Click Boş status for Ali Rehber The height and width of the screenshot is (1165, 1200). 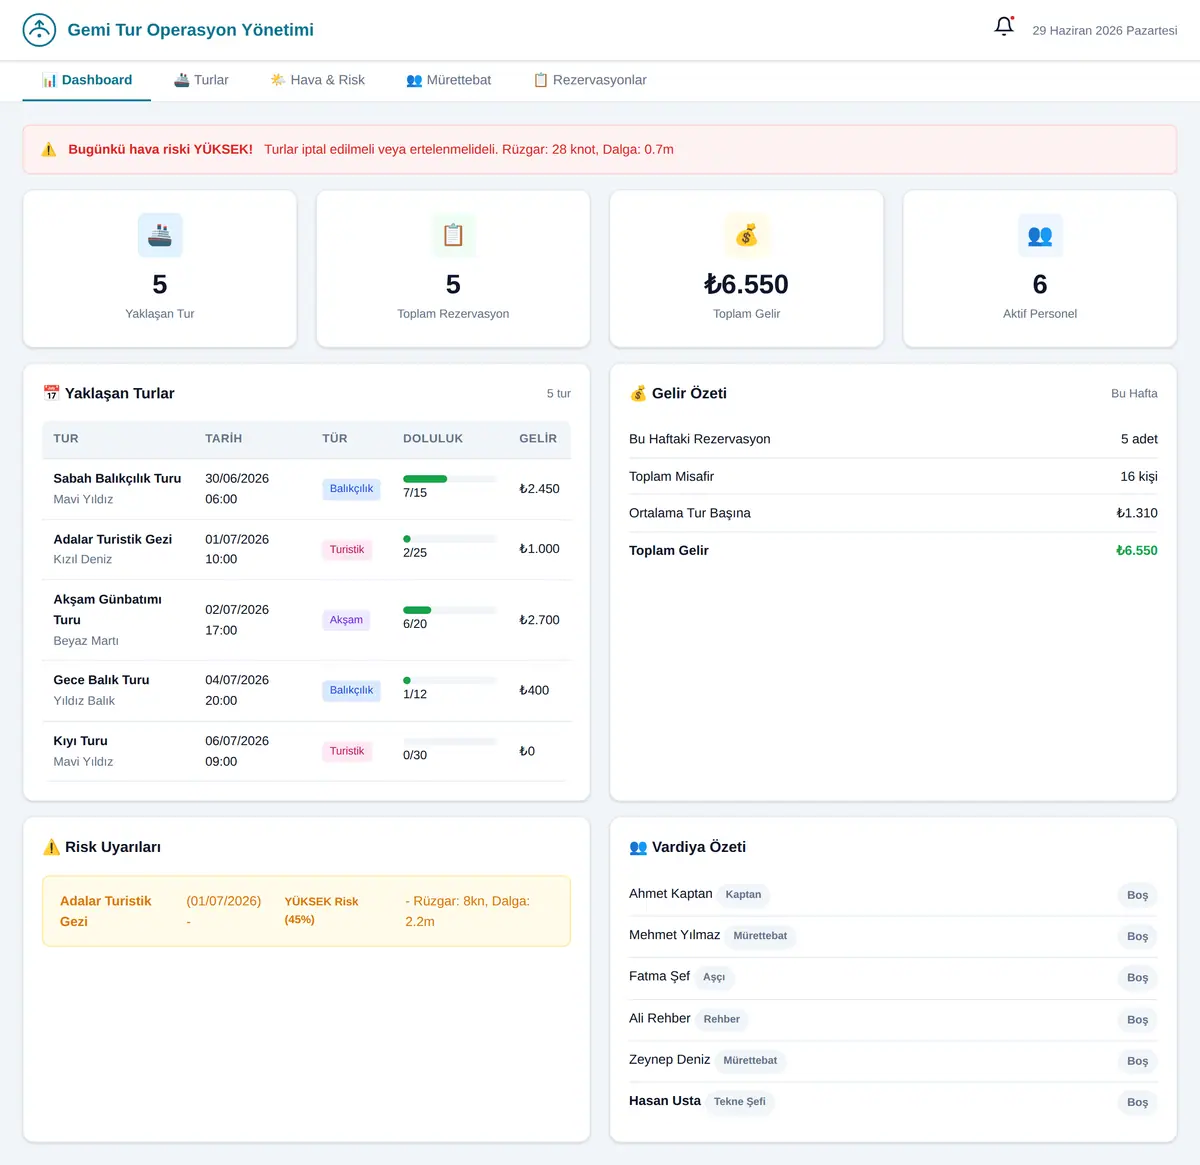tap(1137, 1020)
